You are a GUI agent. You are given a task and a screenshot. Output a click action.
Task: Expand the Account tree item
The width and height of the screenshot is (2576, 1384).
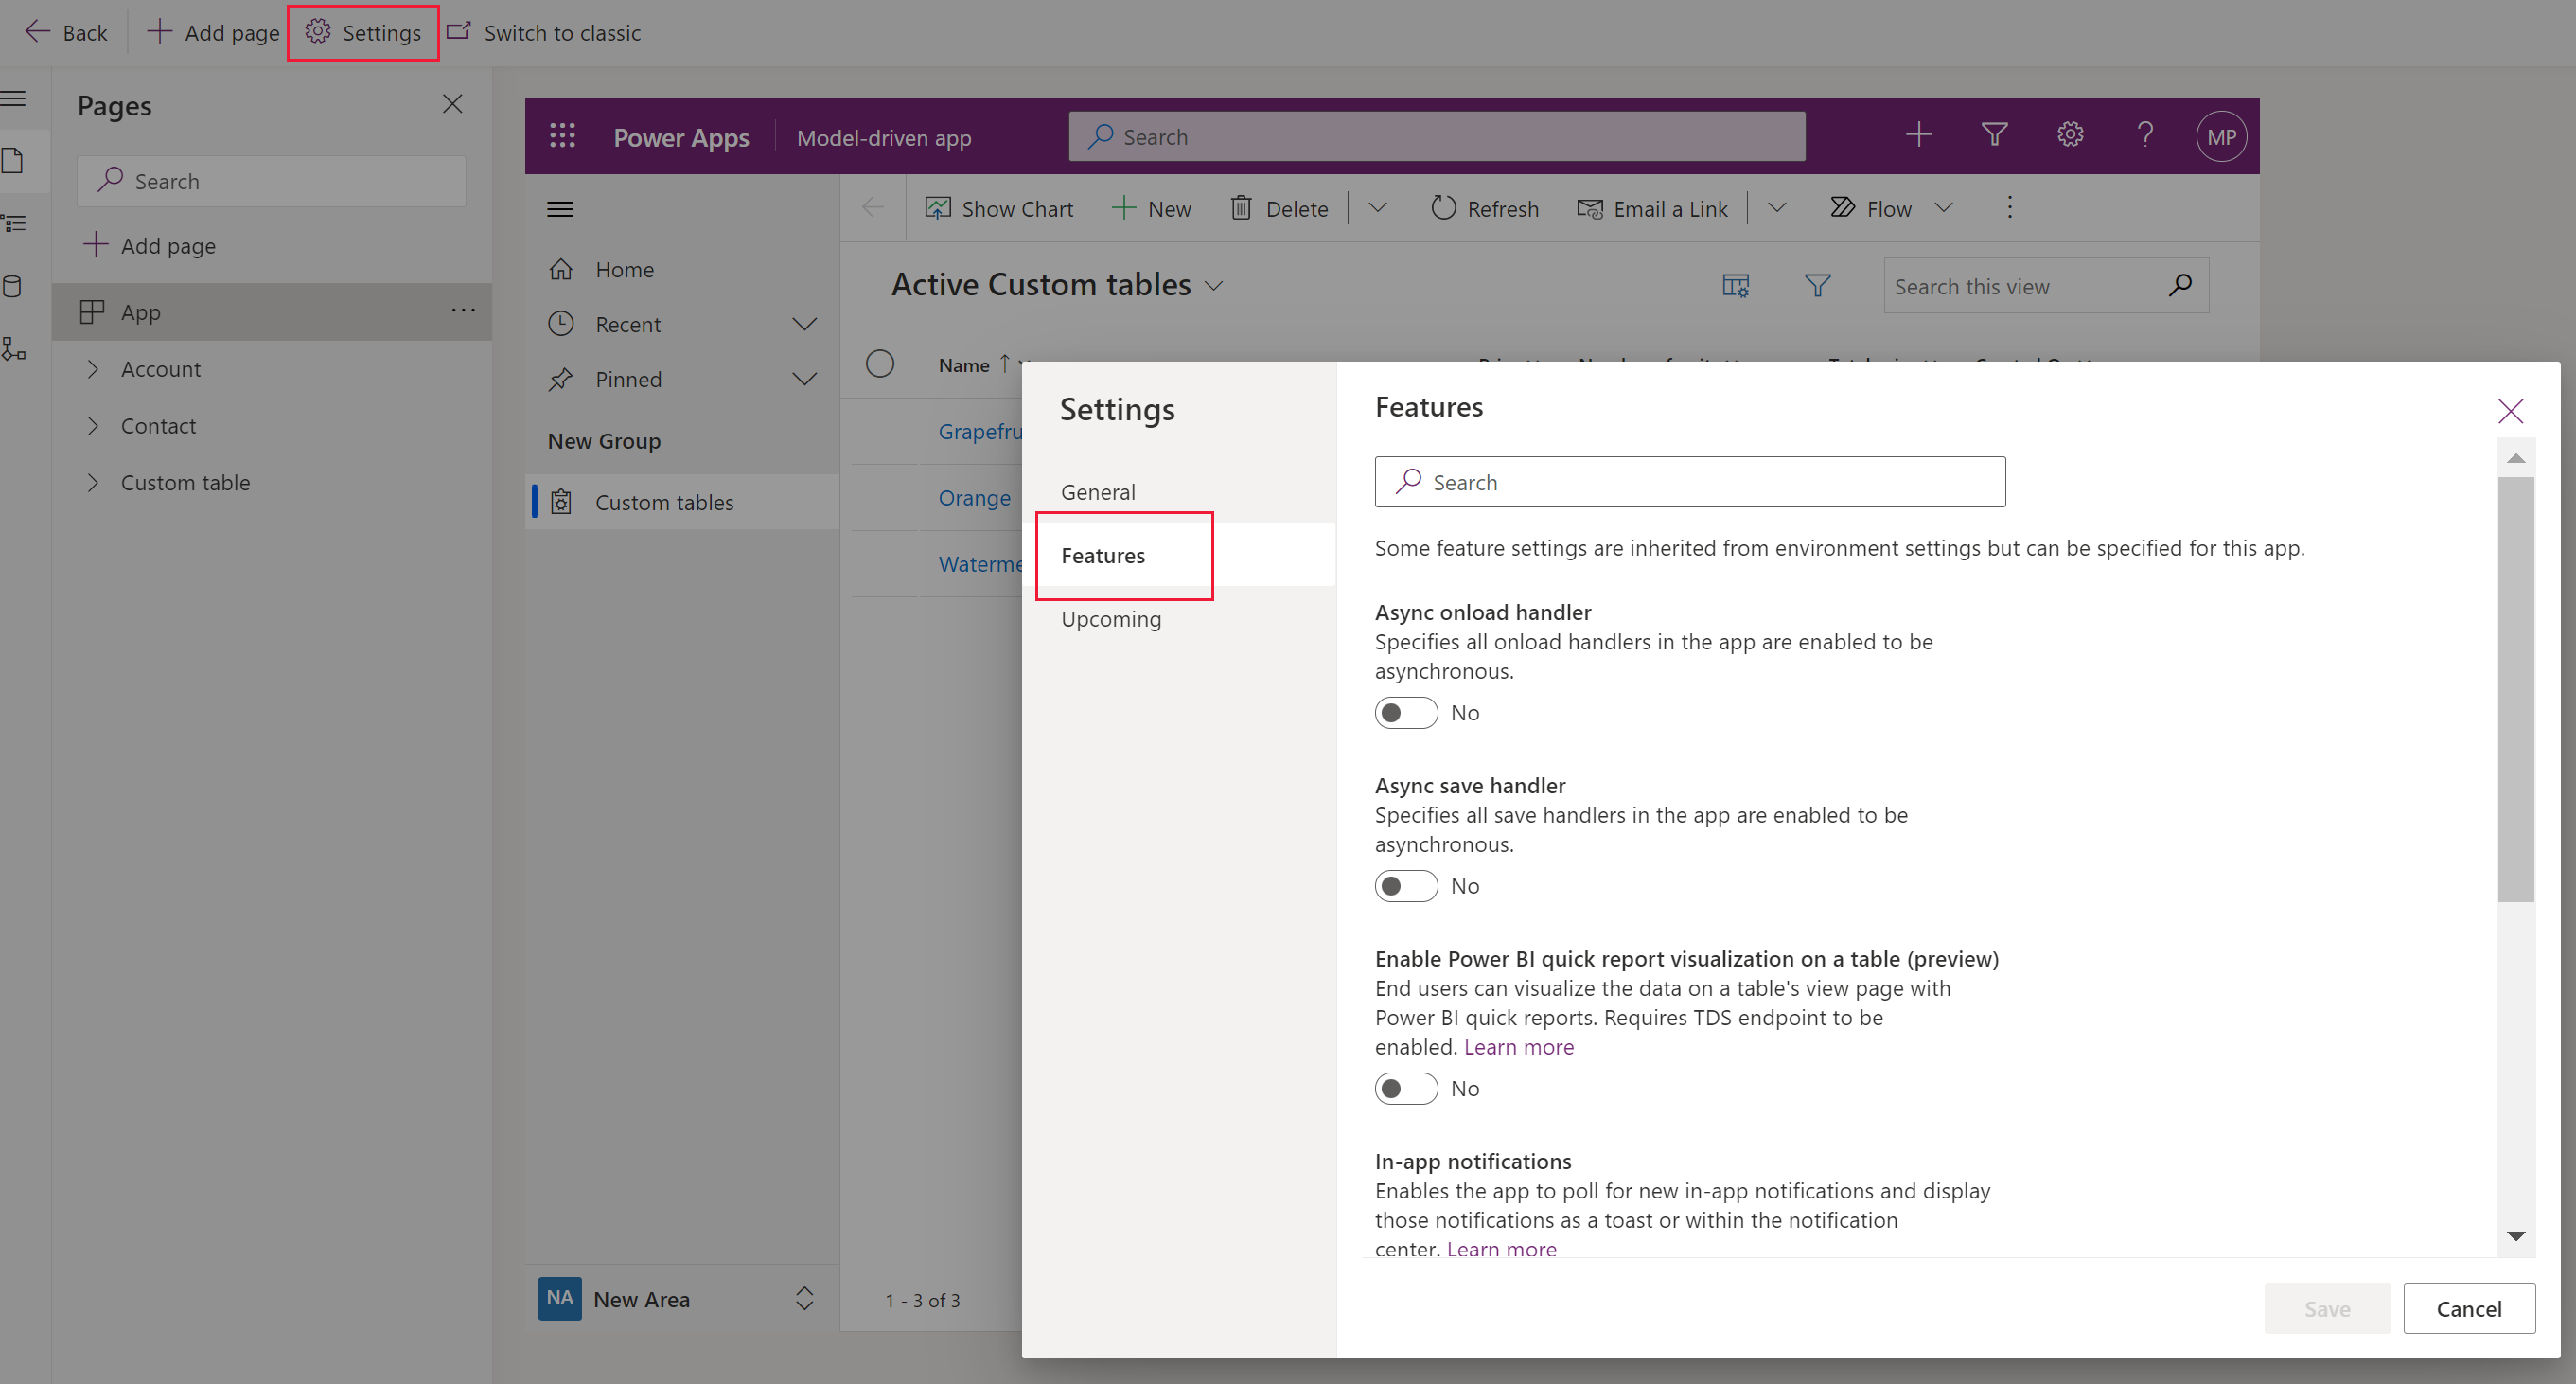pos(94,368)
